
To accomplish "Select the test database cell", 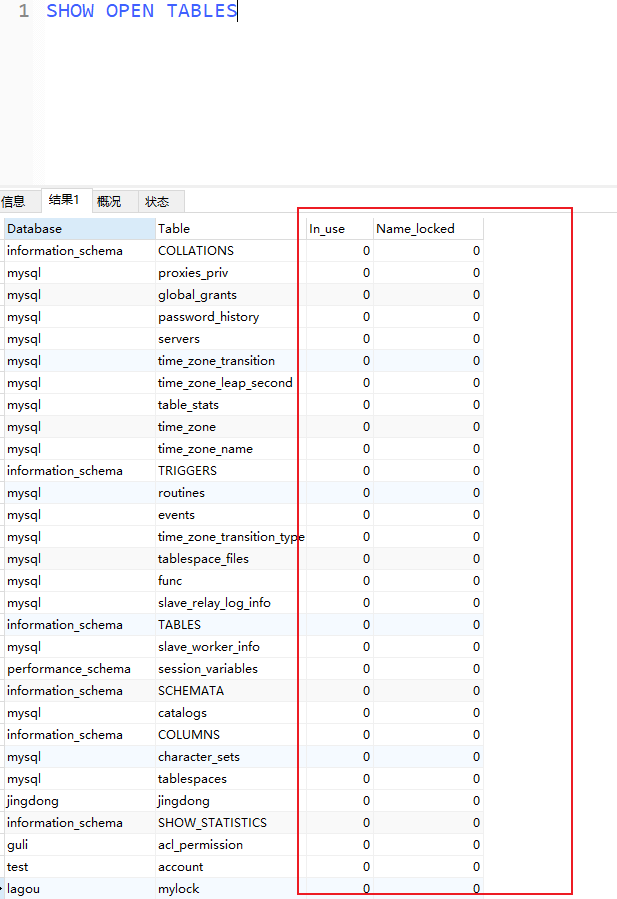I will coord(80,867).
